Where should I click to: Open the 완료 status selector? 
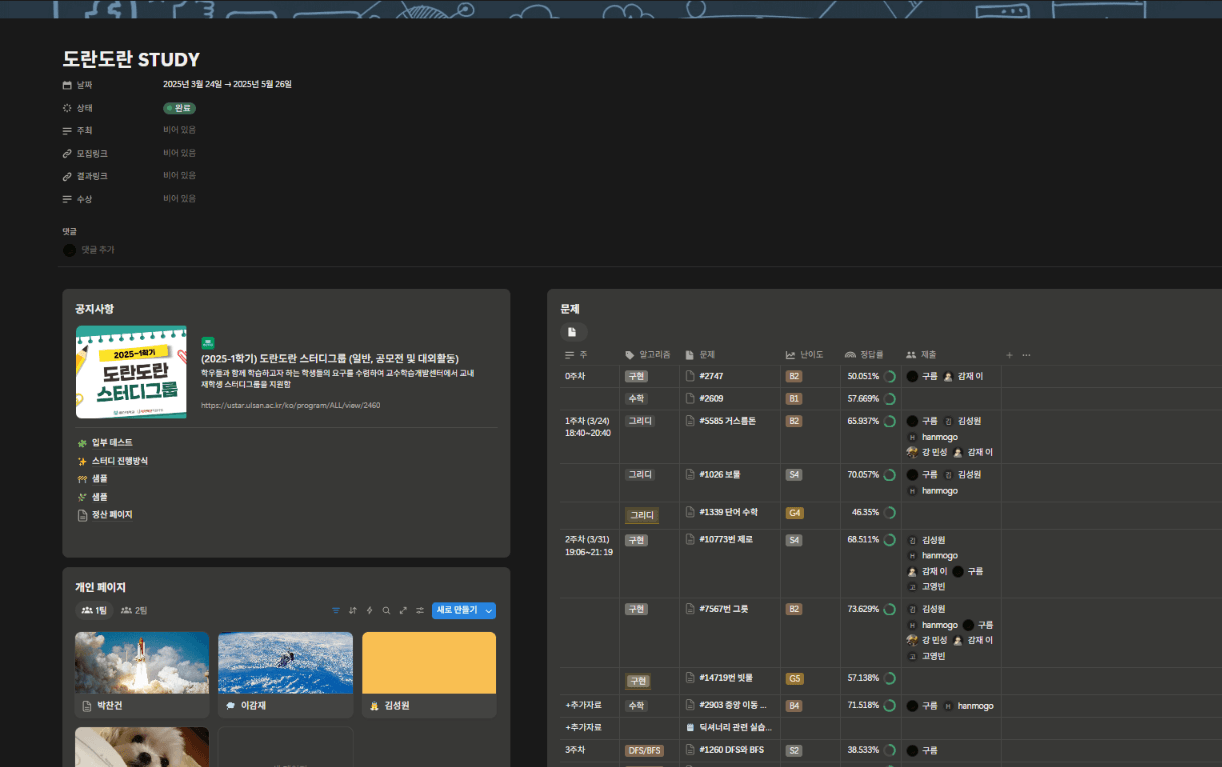pos(180,108)
